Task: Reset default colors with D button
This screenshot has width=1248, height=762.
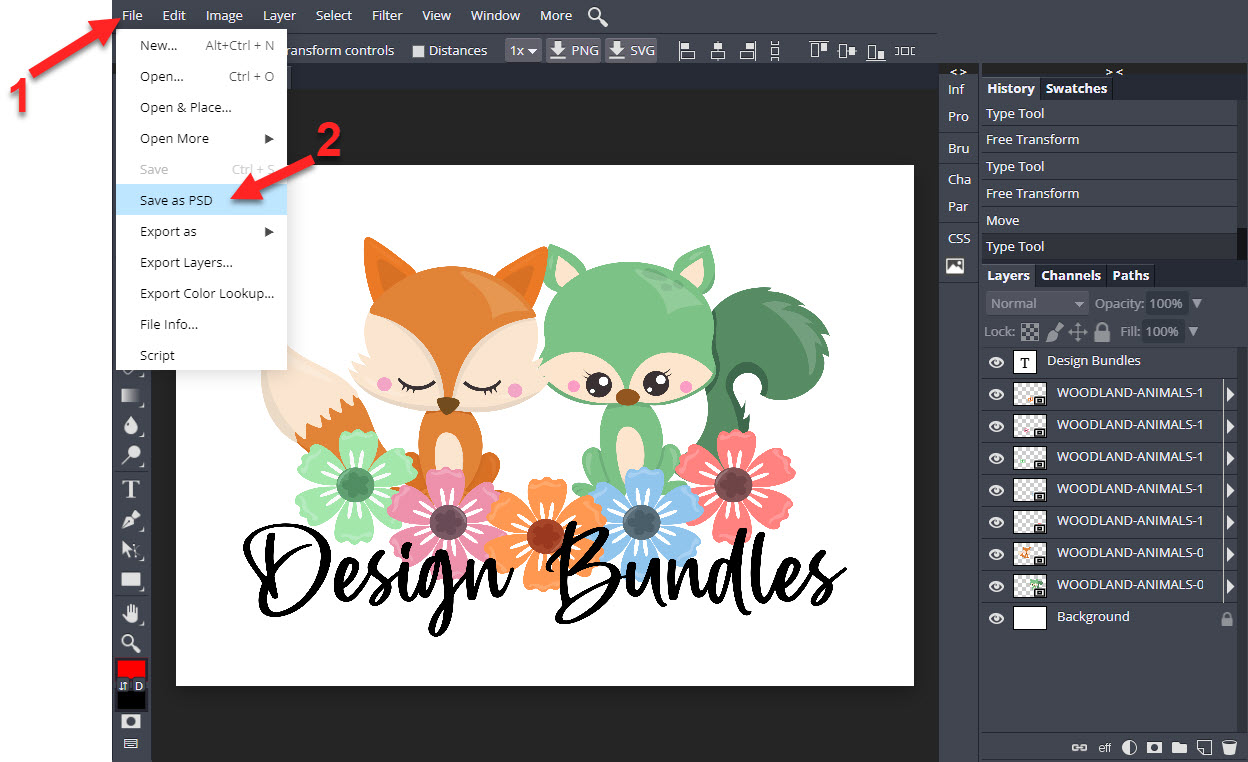Action: point(139,686)
